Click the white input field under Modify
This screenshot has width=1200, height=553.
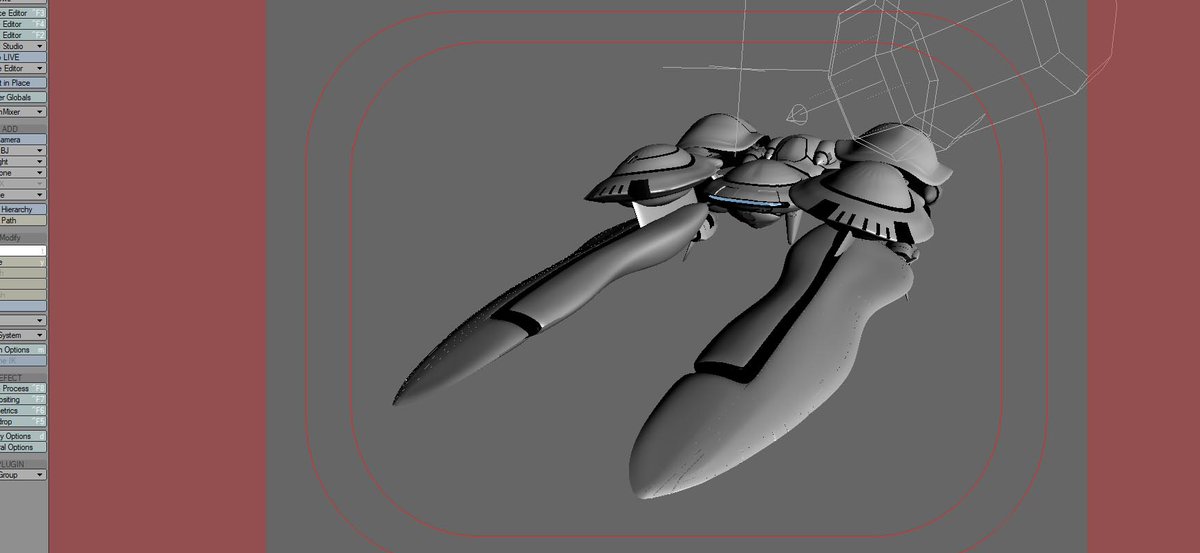click(x=22, y=250)
